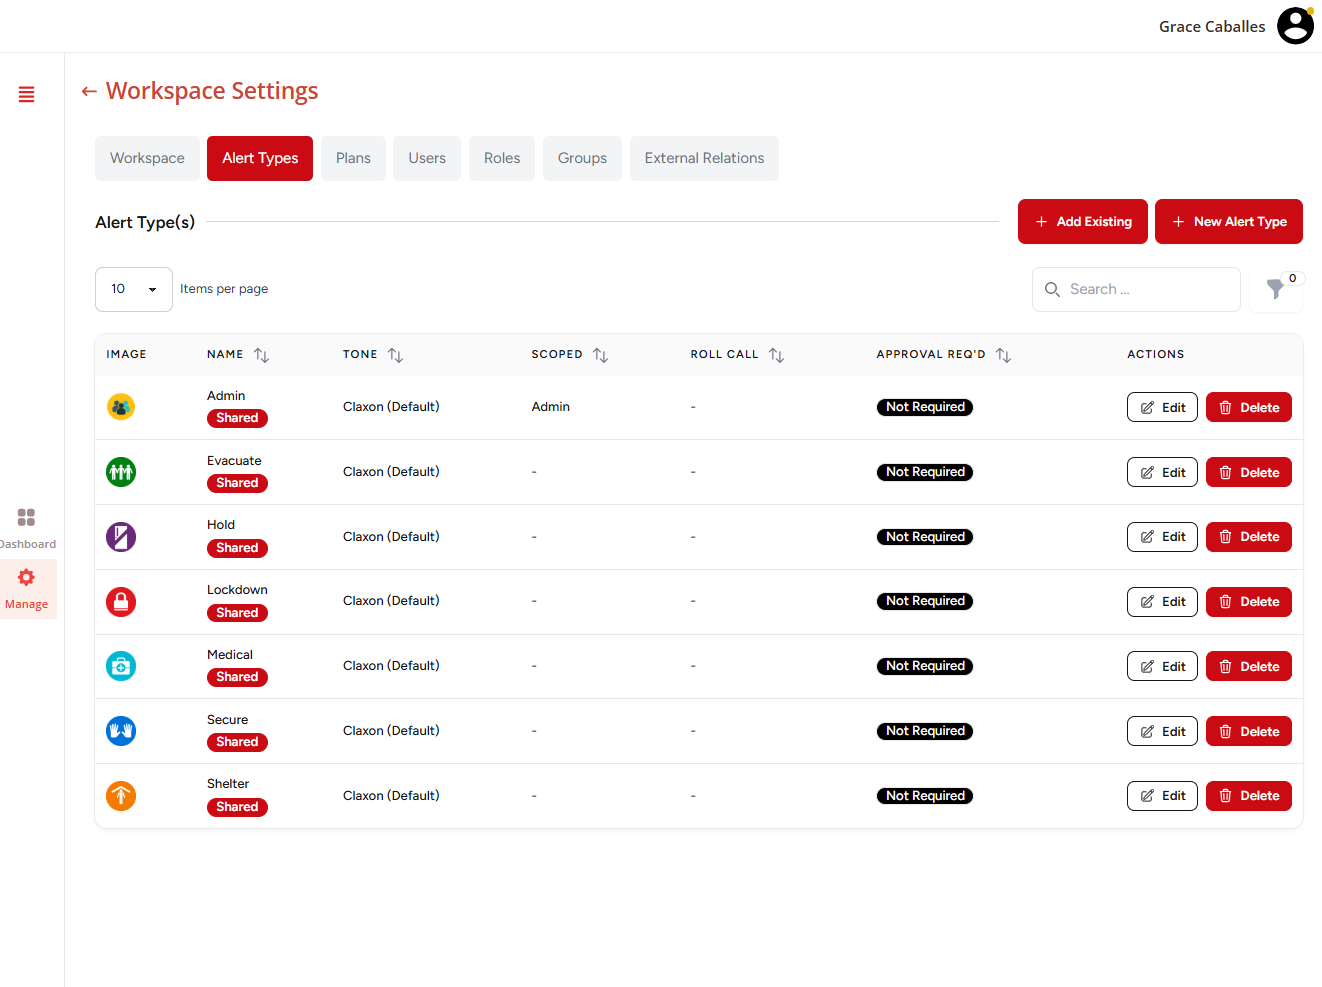Click the Admin alert type image
The height and width of the screenshot is (987, 1322).
(121, 407)
